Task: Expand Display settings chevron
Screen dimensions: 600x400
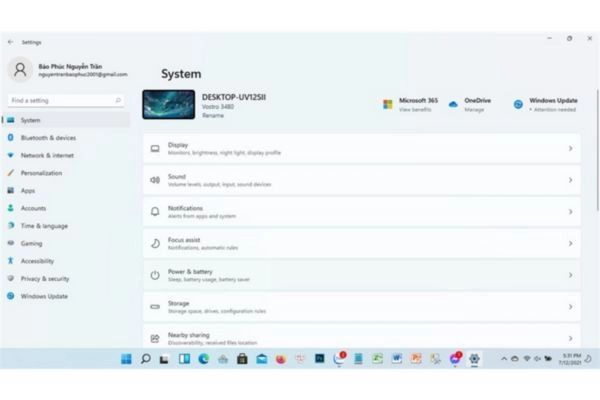Action: [570, 149]
